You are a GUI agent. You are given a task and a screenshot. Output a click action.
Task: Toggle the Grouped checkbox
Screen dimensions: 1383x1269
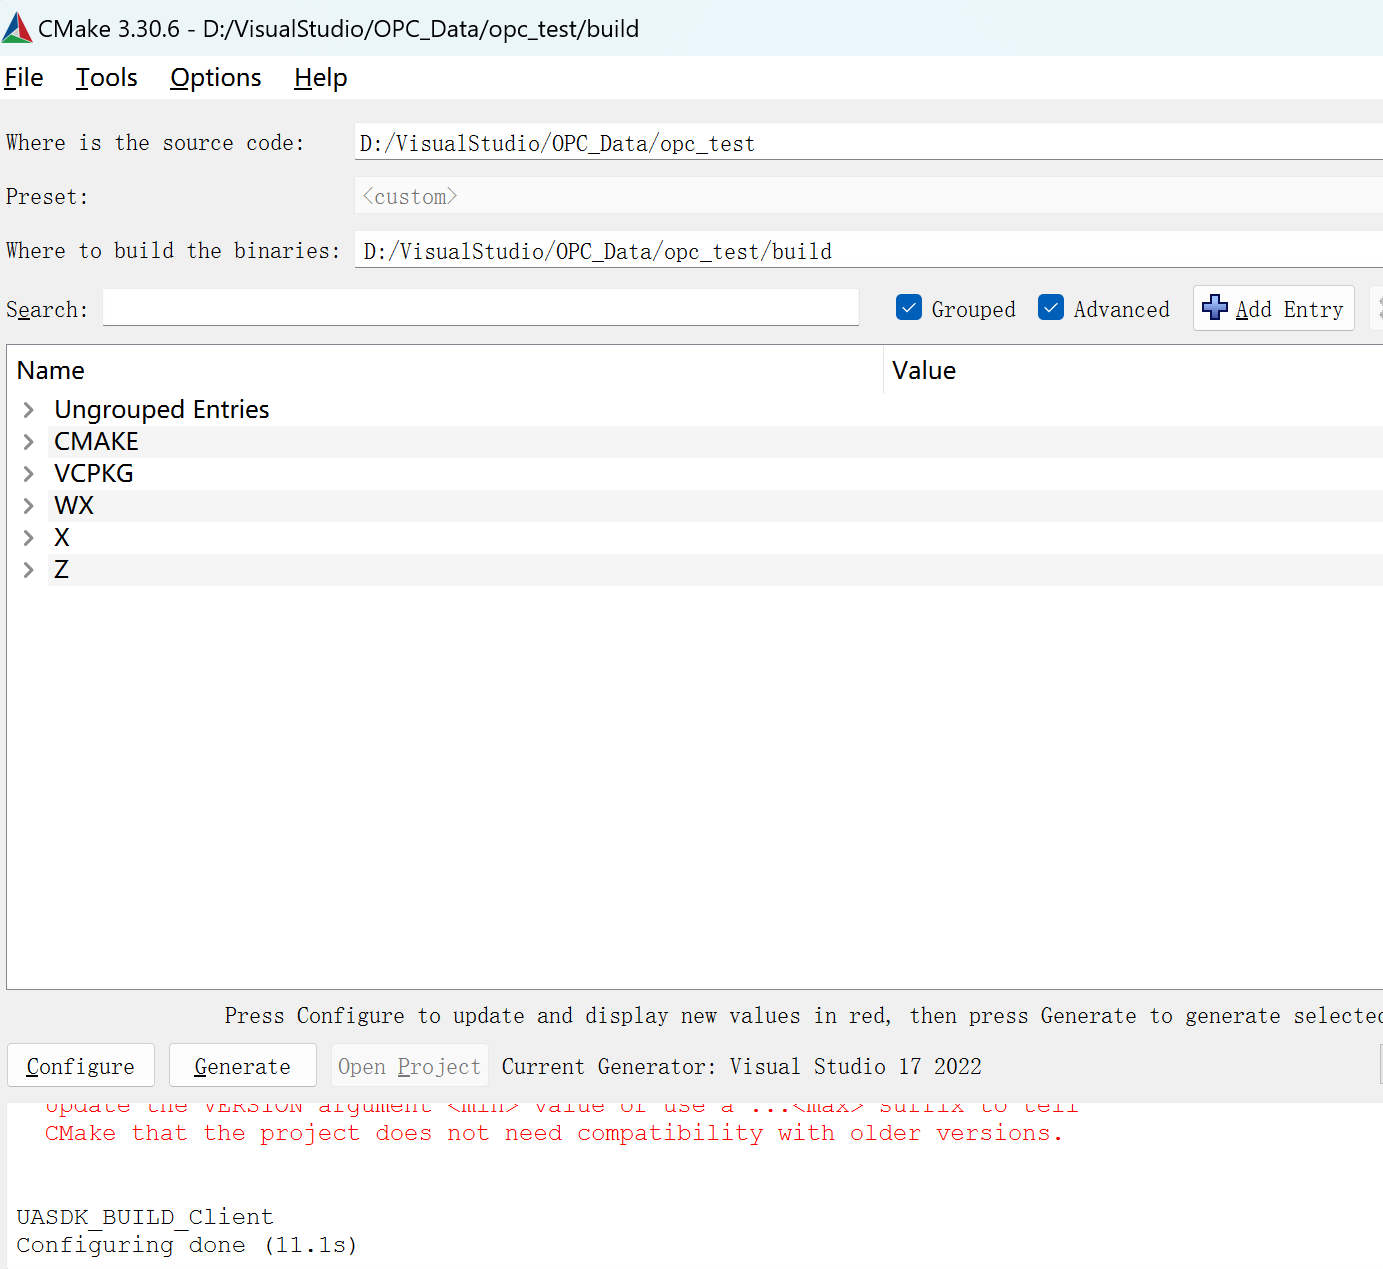909,308
